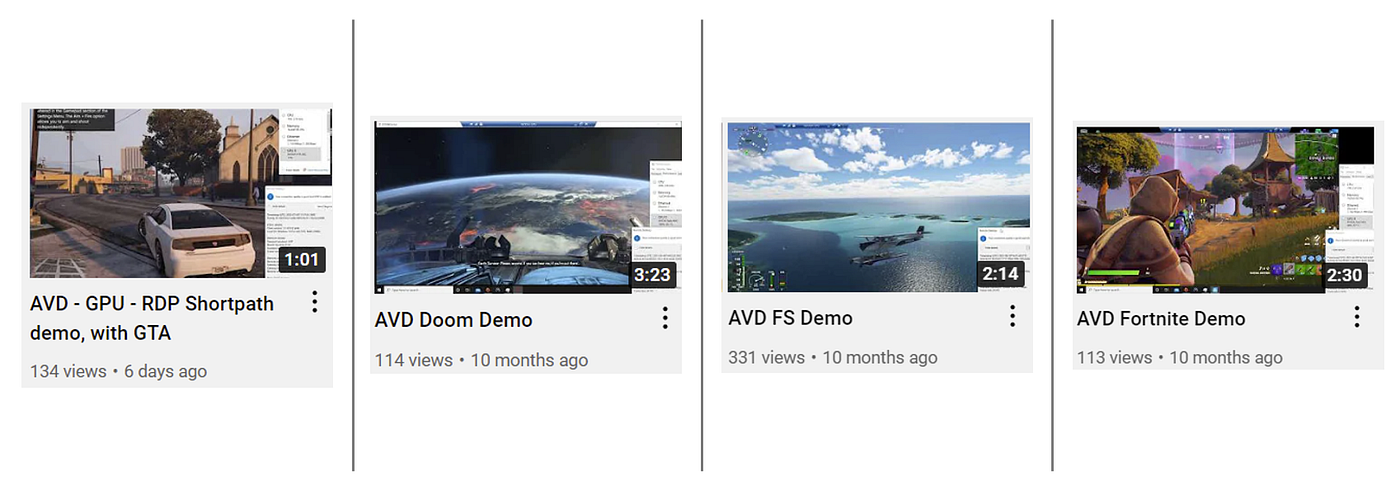Click '114 views • 10 months ago' text
Image resolution: width=1400 pixels, height=482 pixels.
pyautogui.click(x=481, y=360)
